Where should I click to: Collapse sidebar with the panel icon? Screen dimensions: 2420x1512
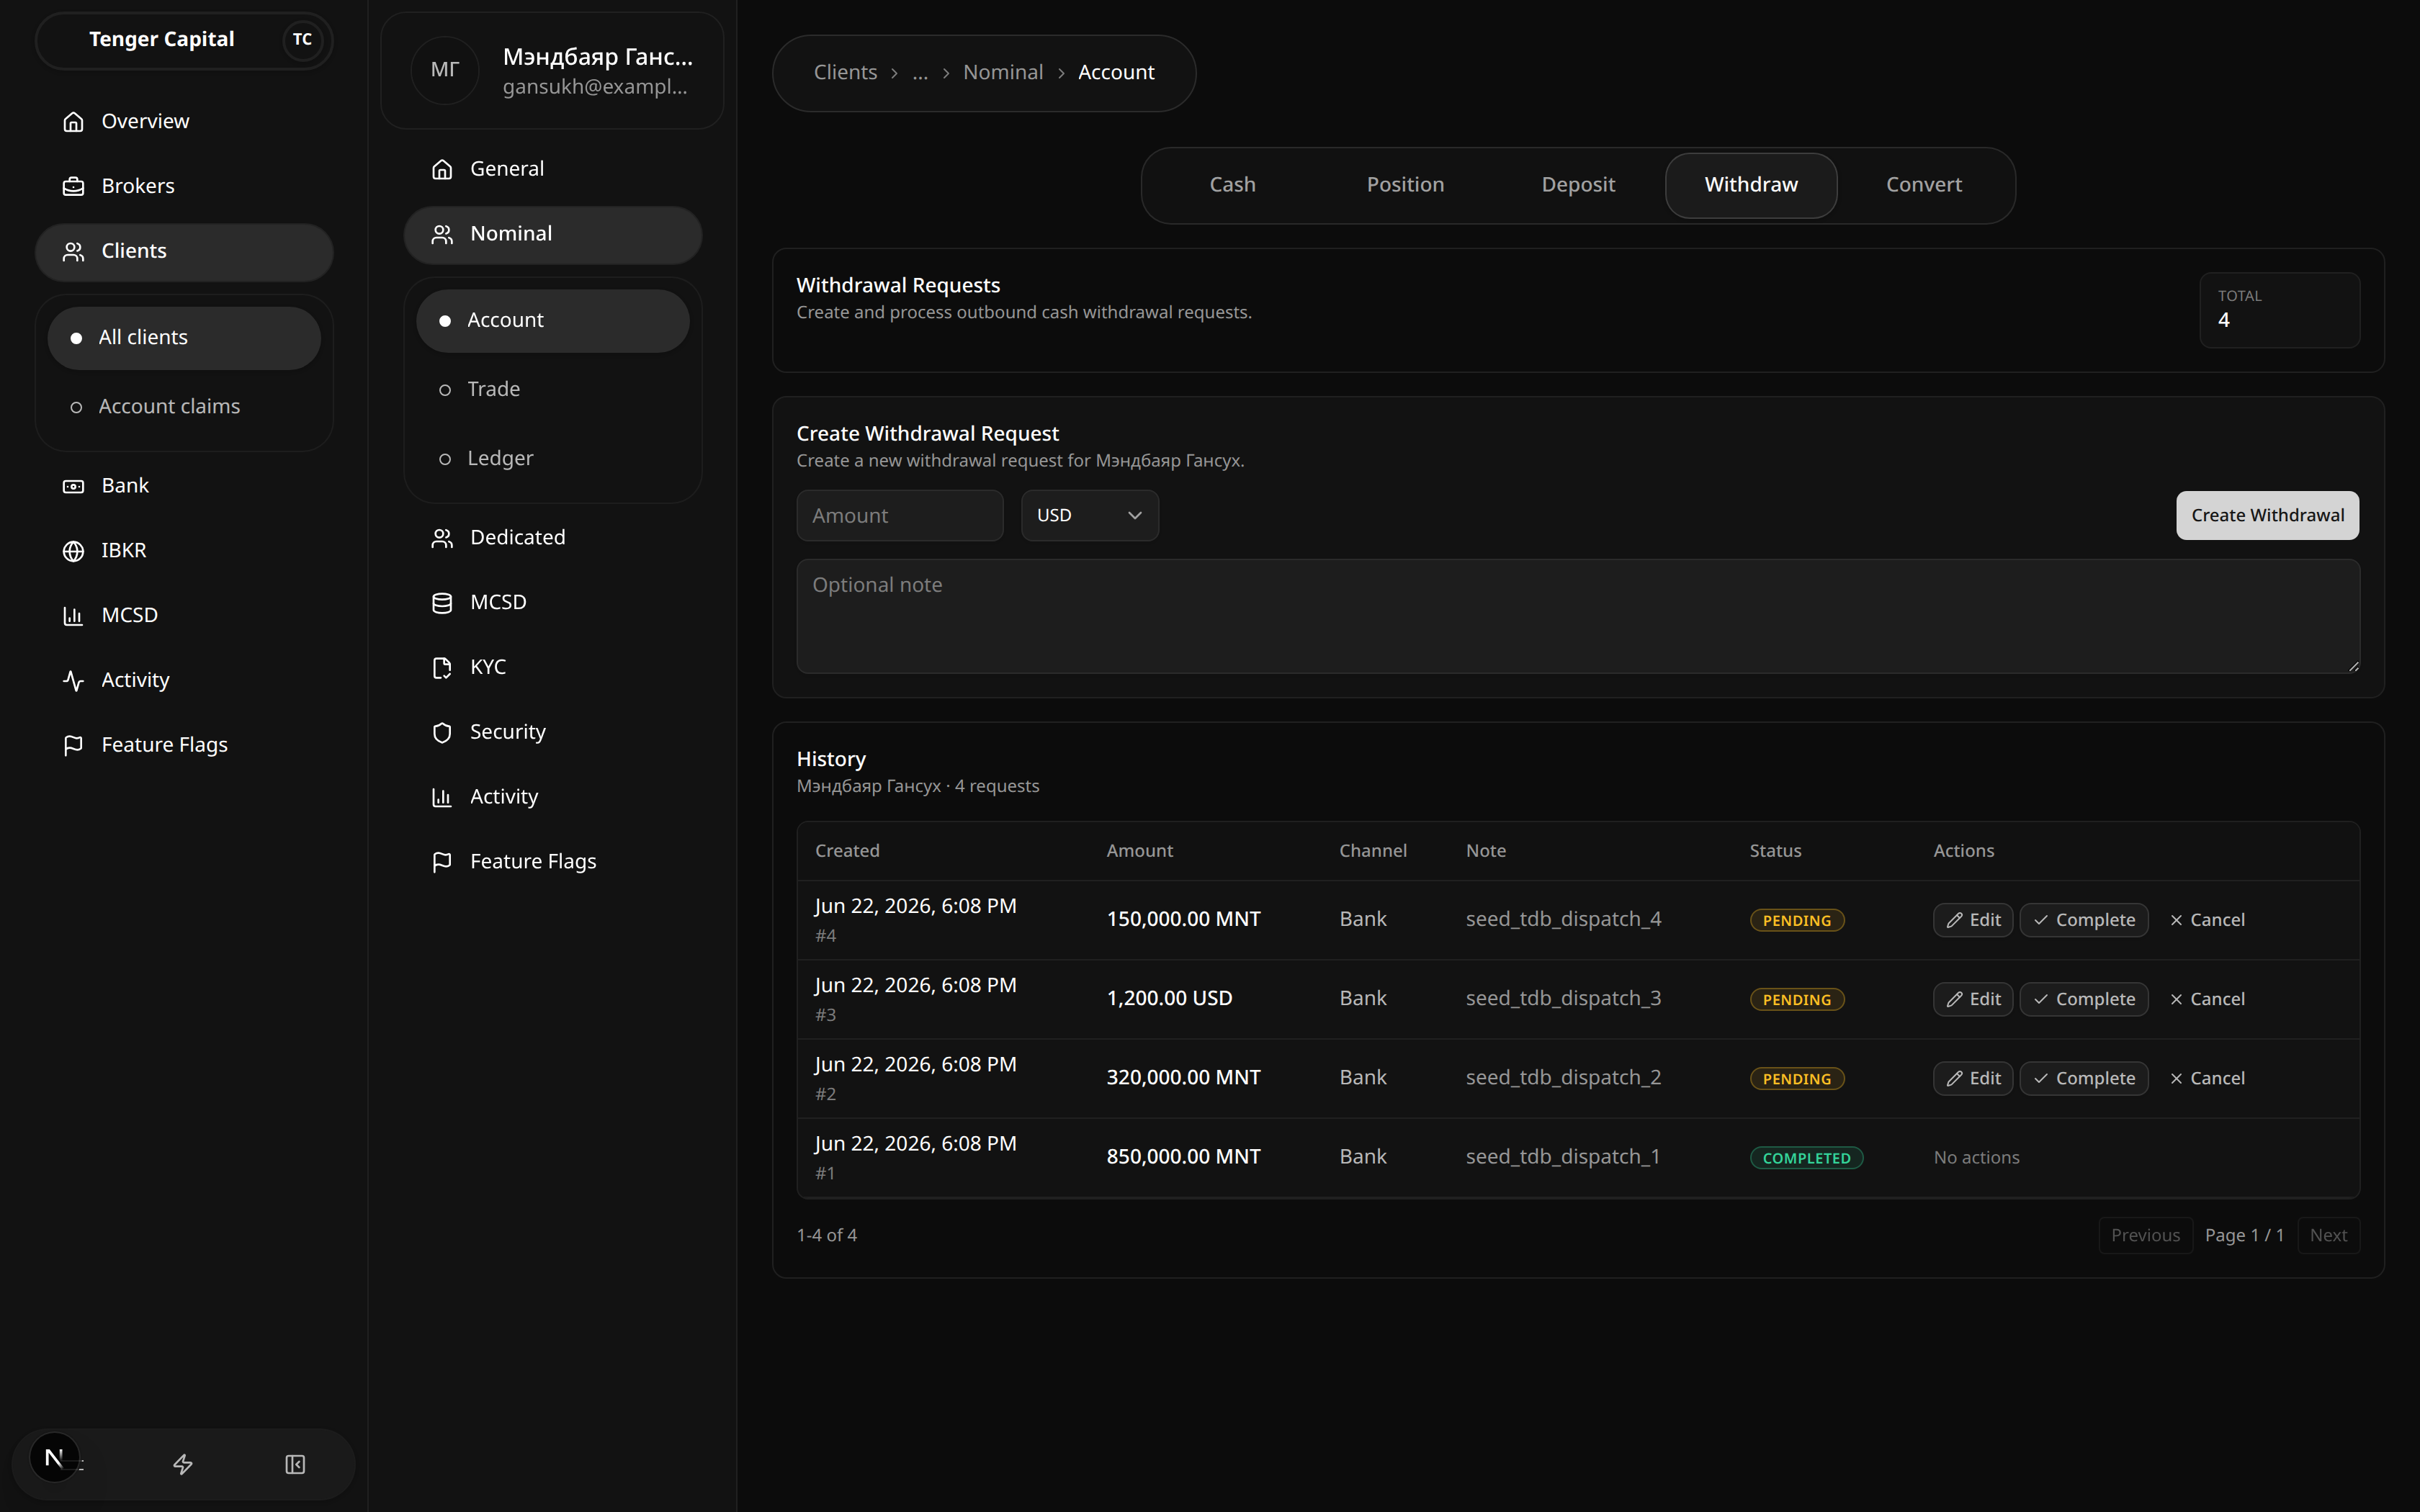[295, 1464]
